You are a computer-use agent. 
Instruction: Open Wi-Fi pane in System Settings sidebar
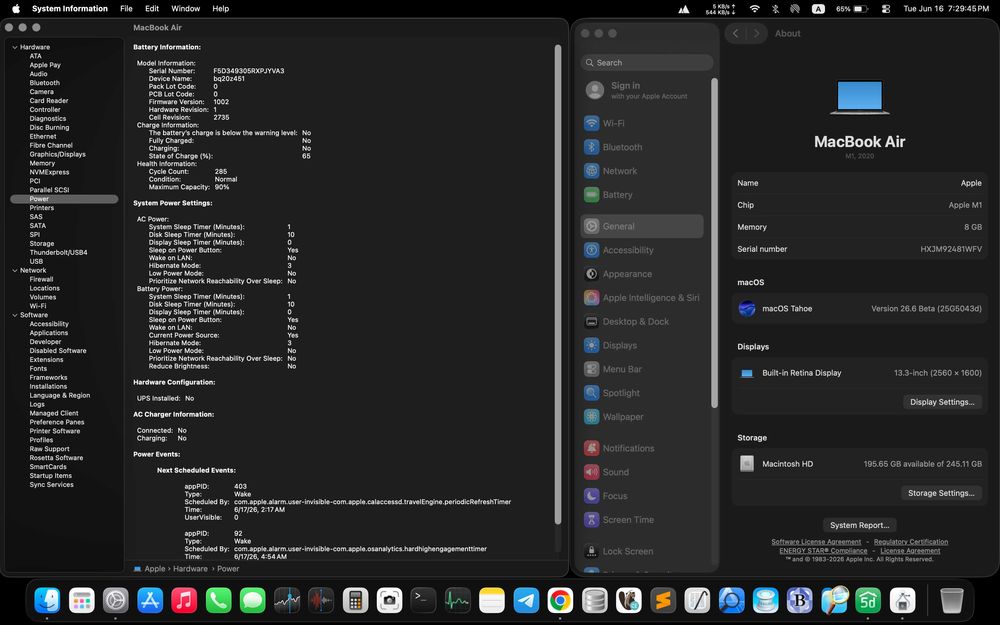[642, 123]
